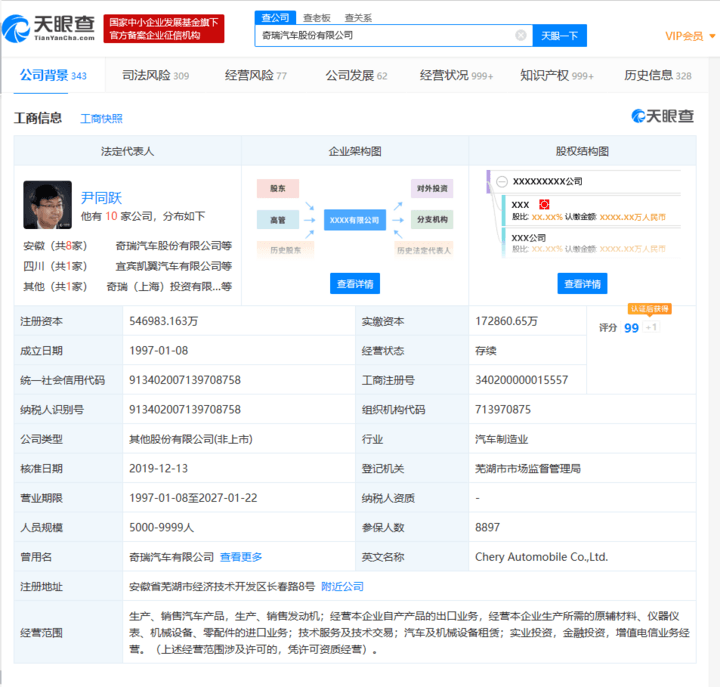Clear the search box with the X icon

(x=520, y=35)
